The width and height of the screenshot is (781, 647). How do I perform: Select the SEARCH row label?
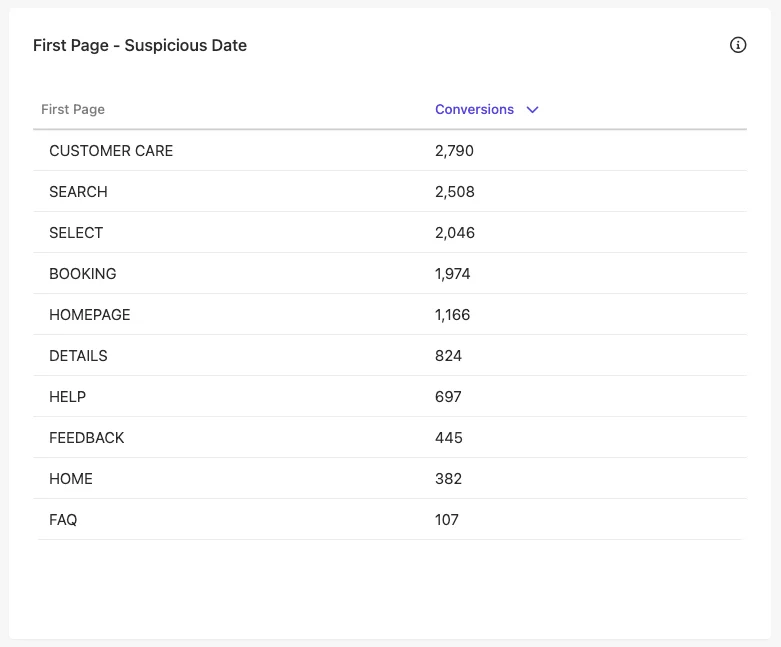78,192
